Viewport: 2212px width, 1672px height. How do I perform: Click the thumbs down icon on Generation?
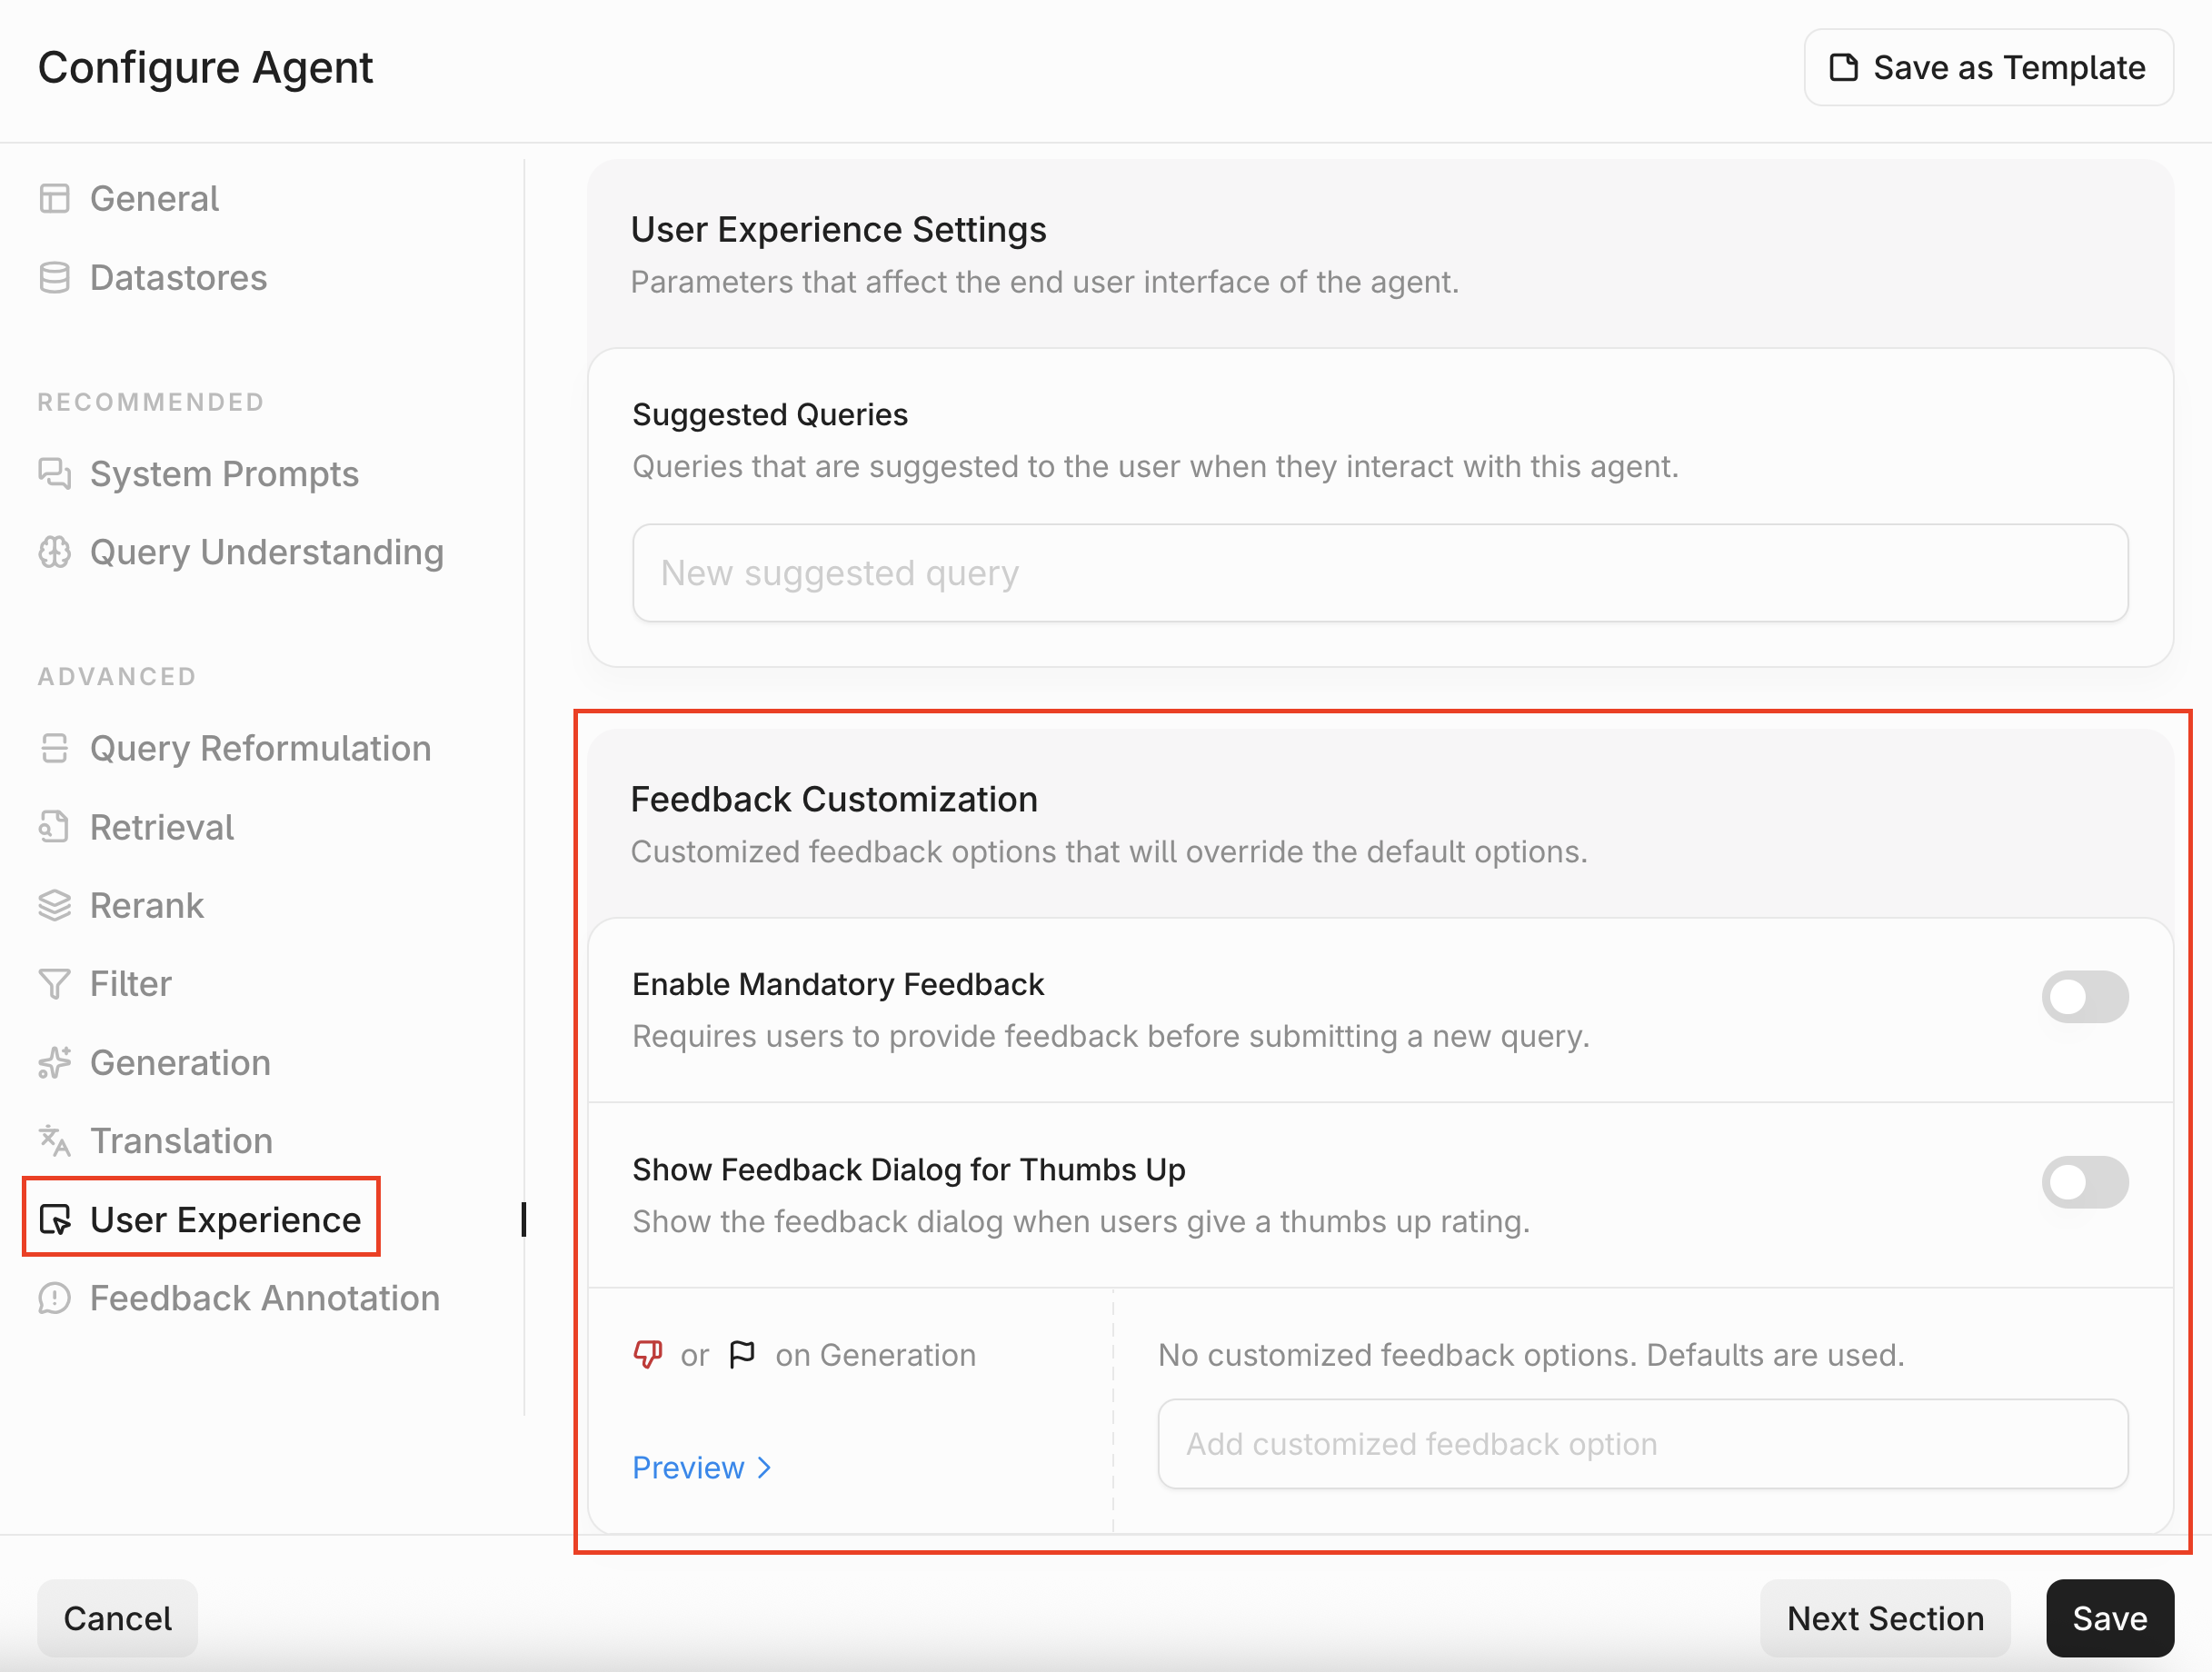pyautogui.click(x=648, y=1355)
